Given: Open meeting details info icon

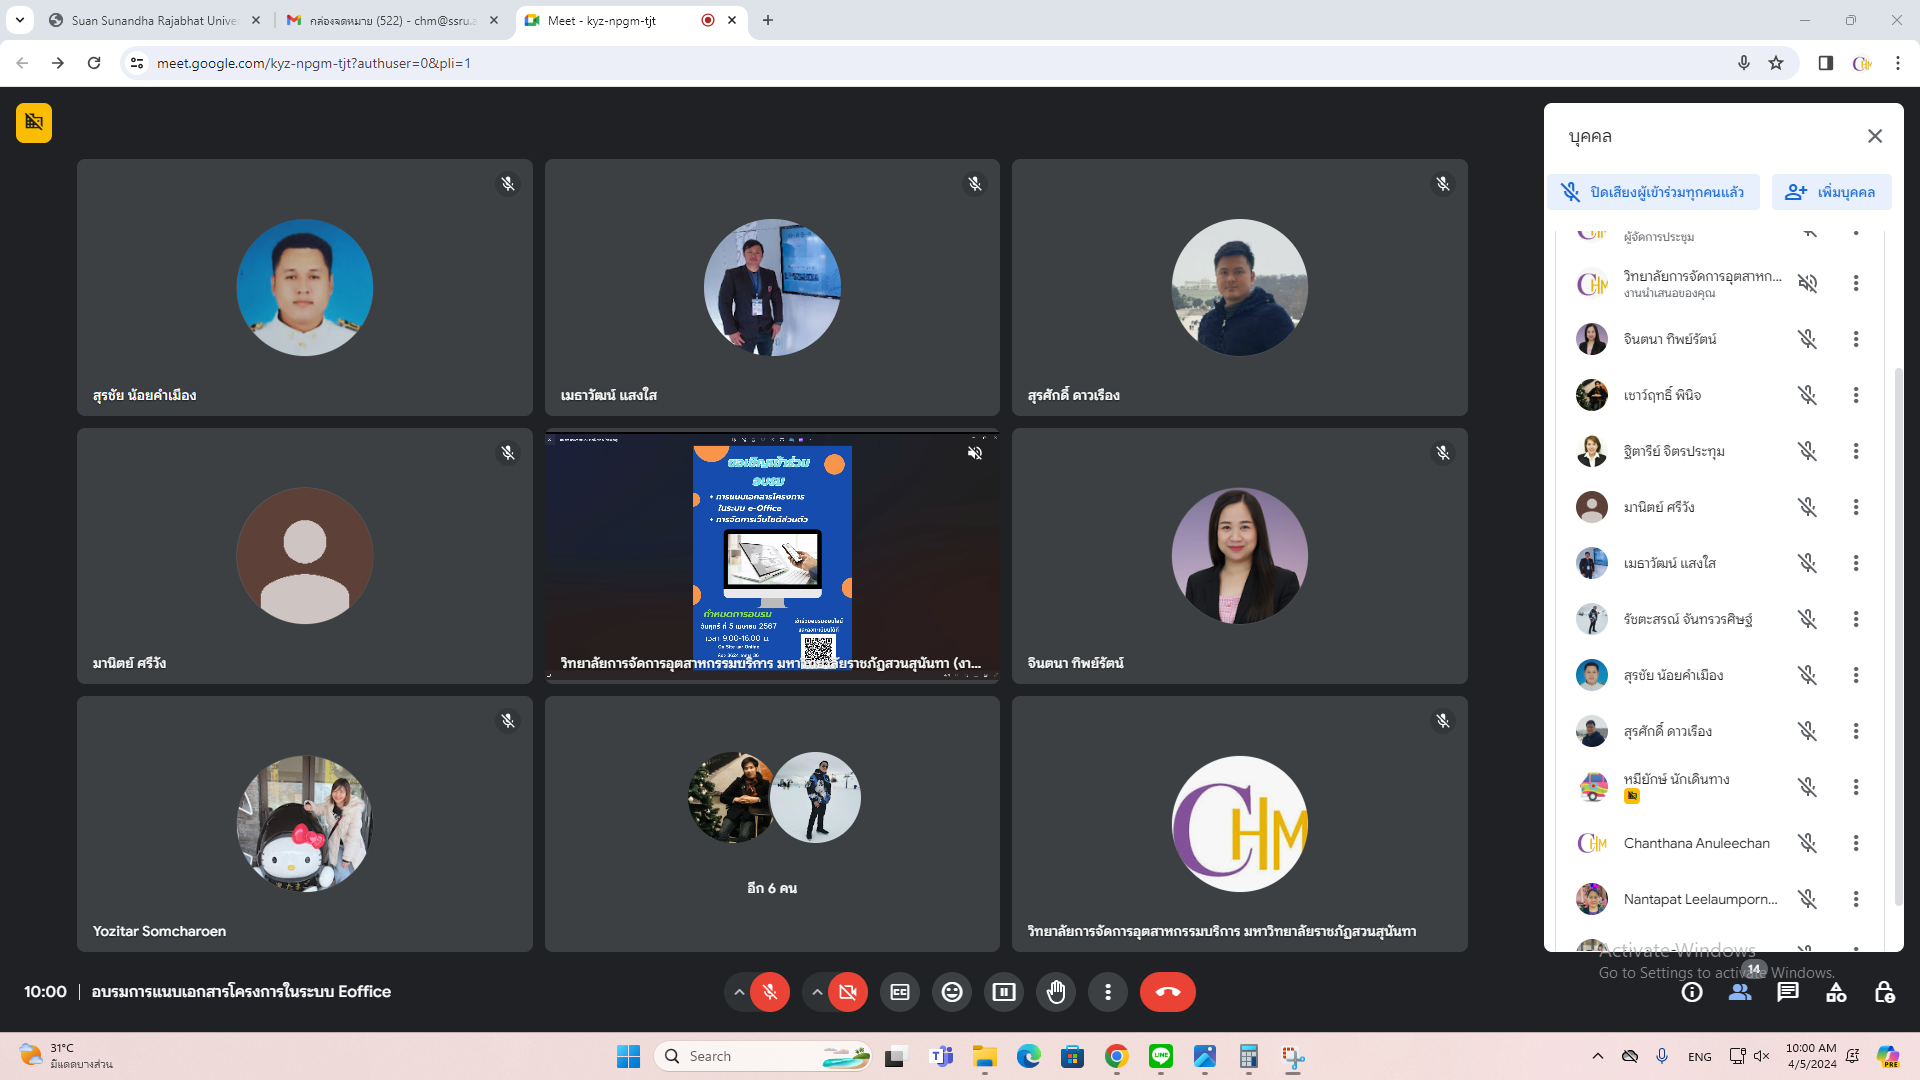Looking at the screenshot, I should (x=1692, y=992).
